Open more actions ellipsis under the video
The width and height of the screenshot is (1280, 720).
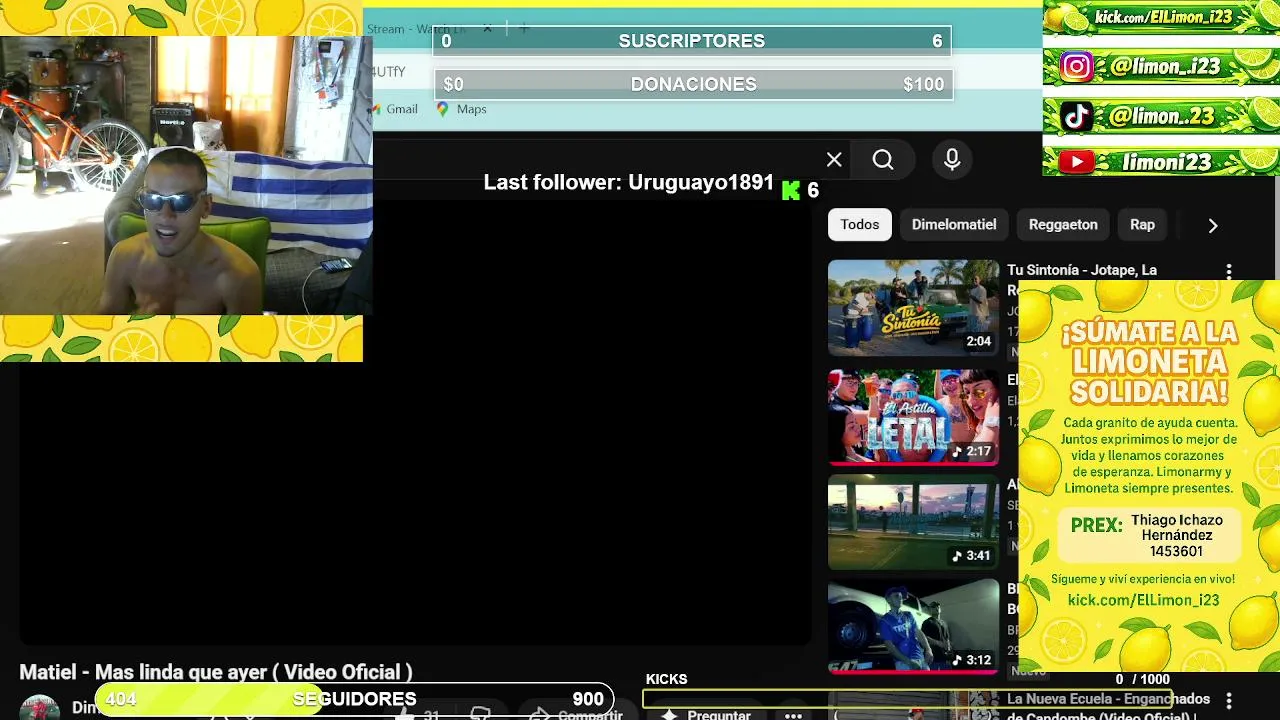pyautogui.click(x=793, y=715)
